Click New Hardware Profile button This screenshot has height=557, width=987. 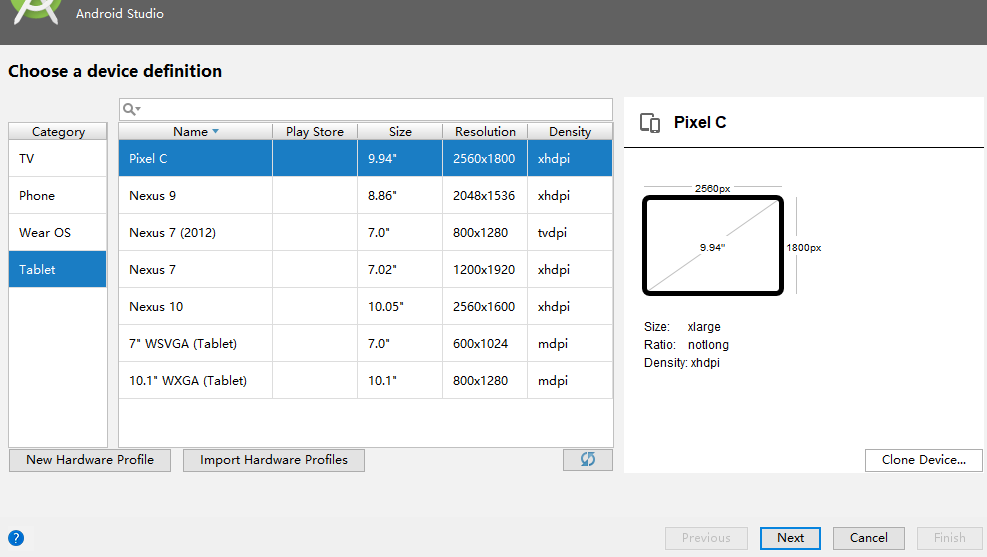90,460
